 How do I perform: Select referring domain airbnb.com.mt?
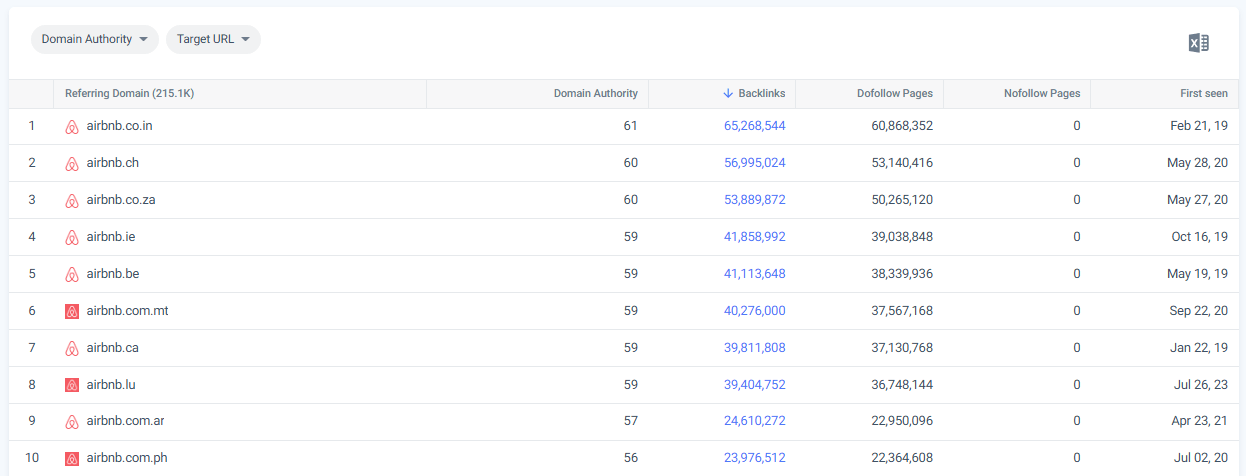pos(128,311)
